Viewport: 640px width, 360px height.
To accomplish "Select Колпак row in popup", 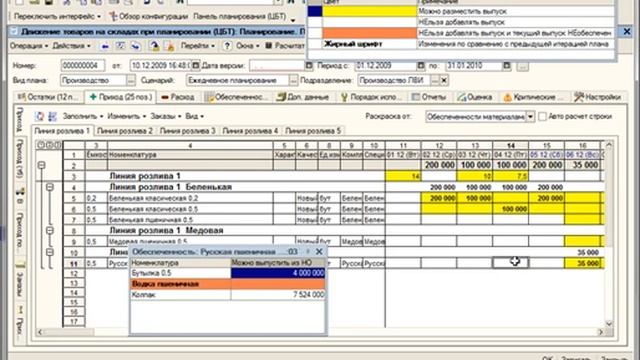I will point(228,295).
